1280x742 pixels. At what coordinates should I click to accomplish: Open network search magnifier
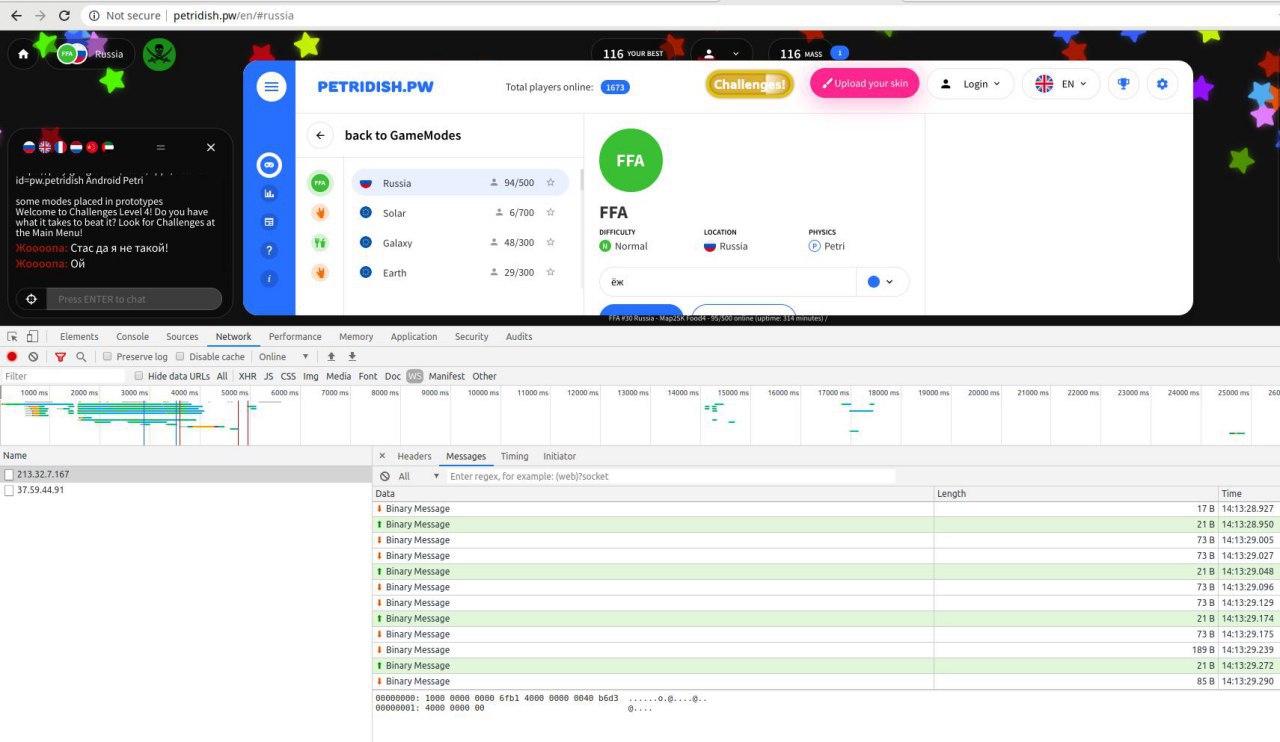coord(81,357)
